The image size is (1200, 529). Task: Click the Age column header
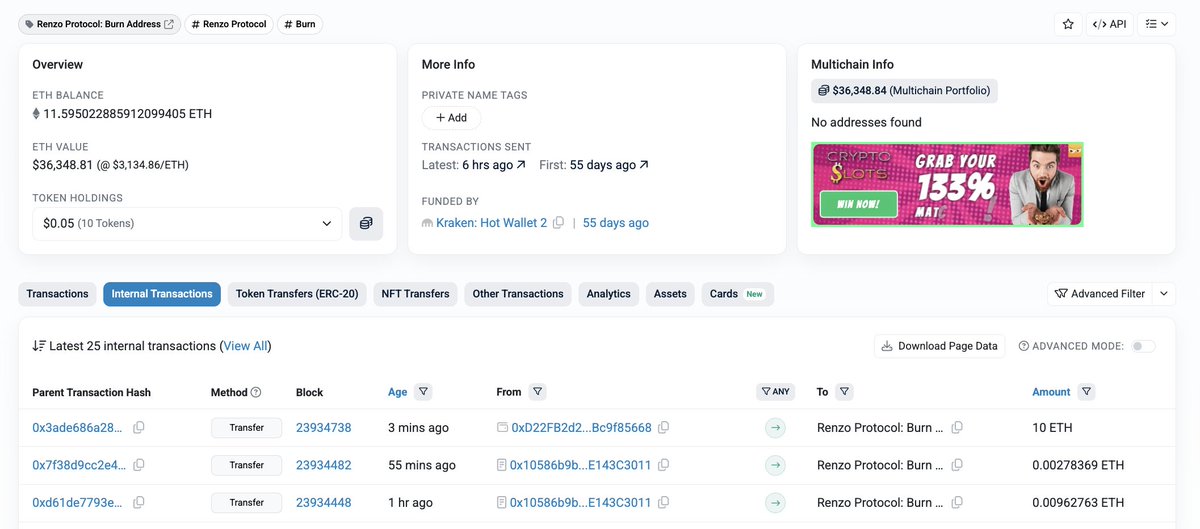point(398,392)
